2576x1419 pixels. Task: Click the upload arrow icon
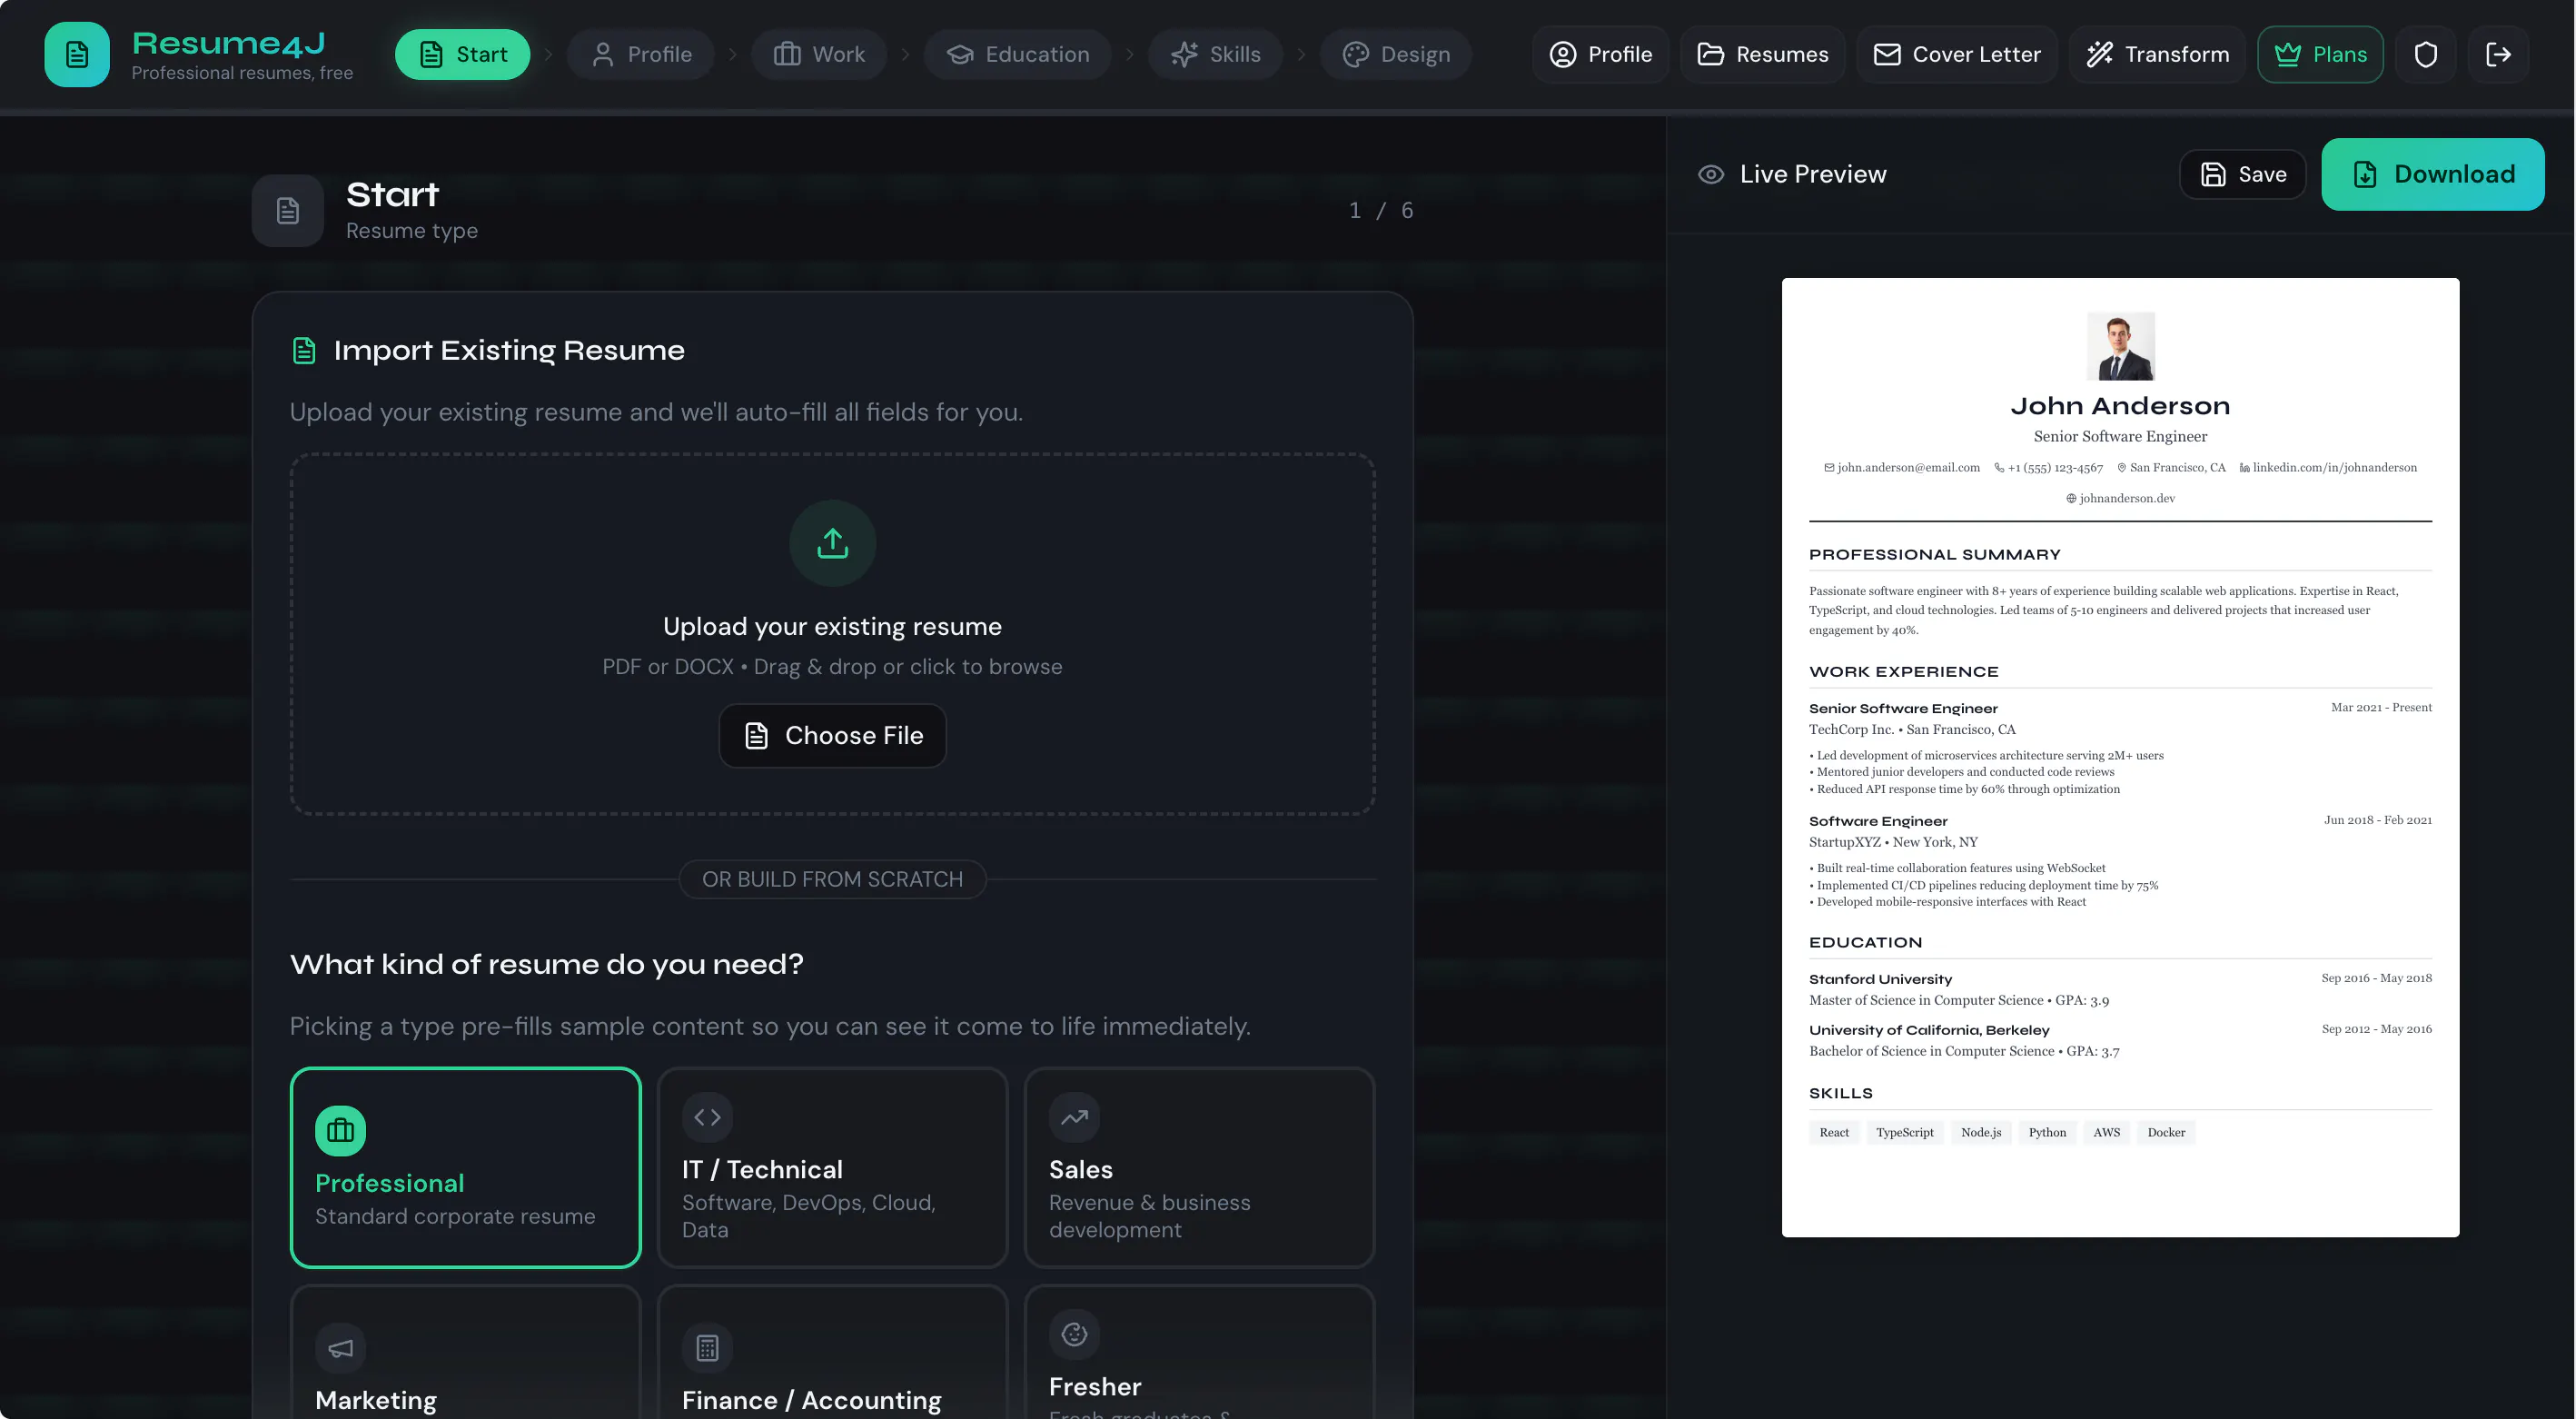click(x=832, y=543)
